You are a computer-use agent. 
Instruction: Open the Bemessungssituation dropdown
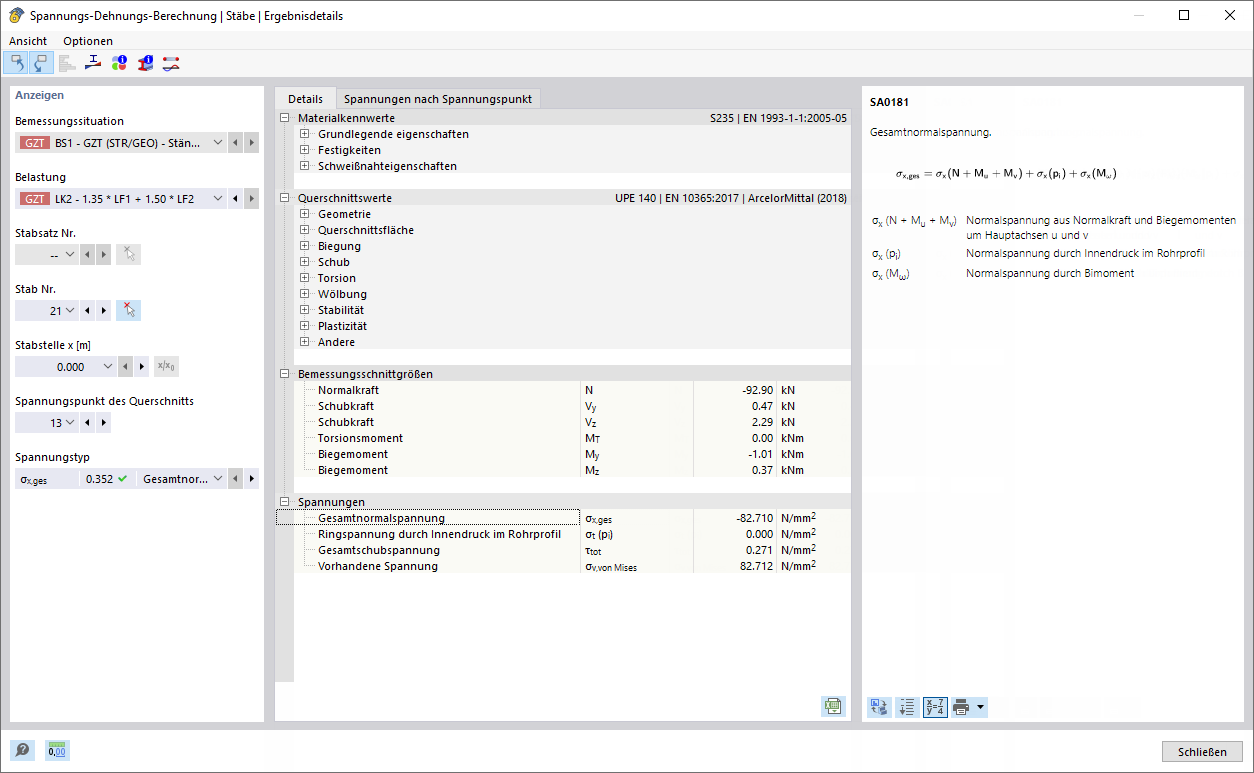(218, 142)
